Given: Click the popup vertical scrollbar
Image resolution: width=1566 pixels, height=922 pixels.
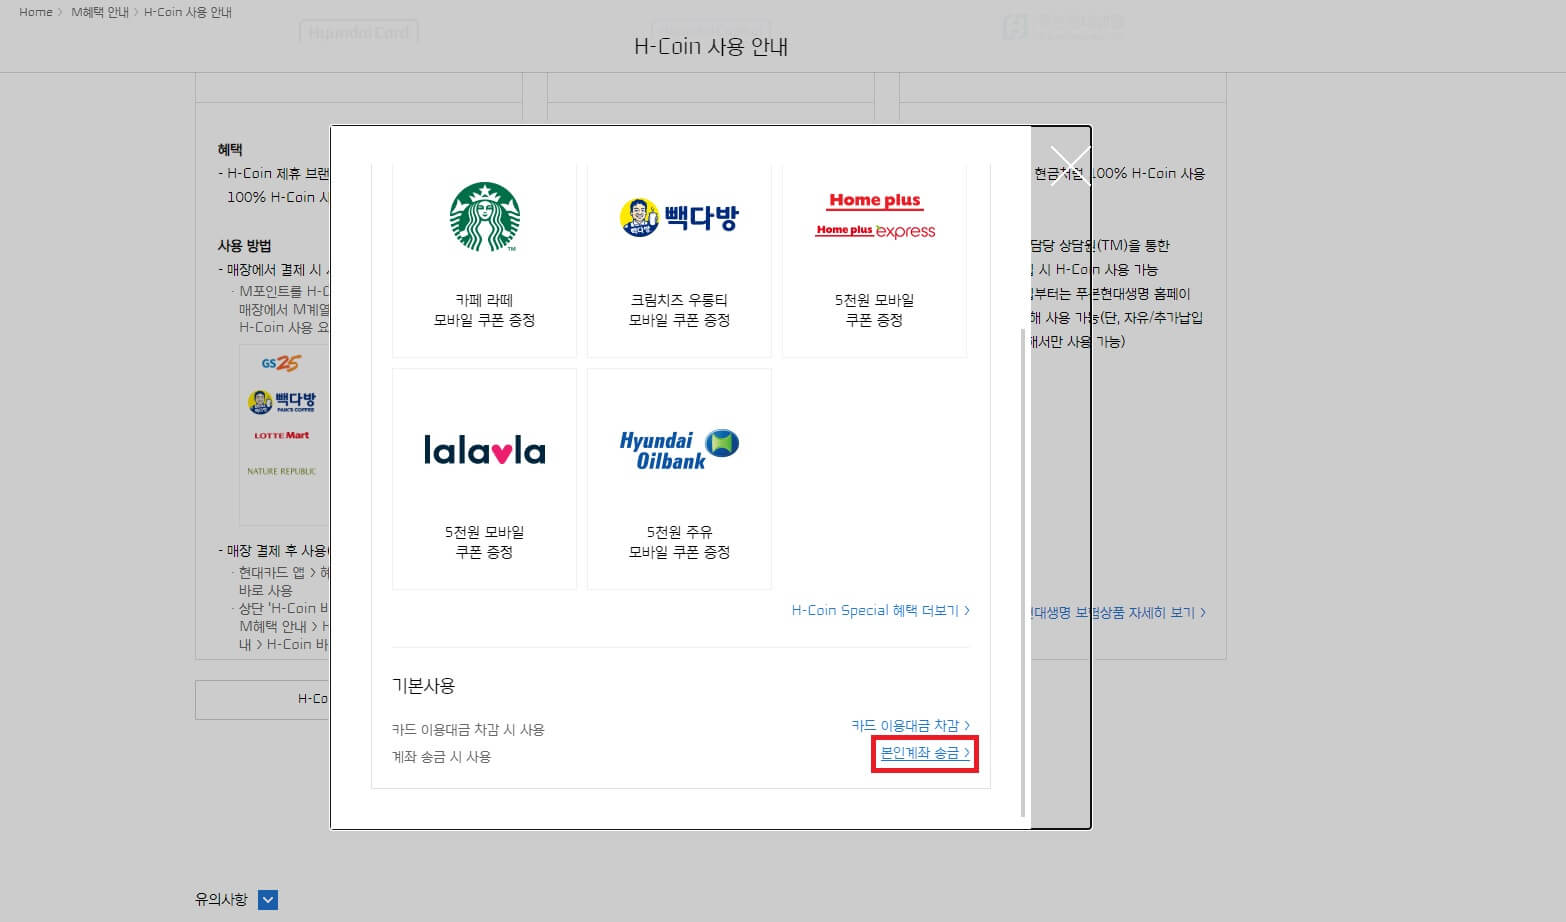Looking at the screenshot, I should pos(1023,572).
